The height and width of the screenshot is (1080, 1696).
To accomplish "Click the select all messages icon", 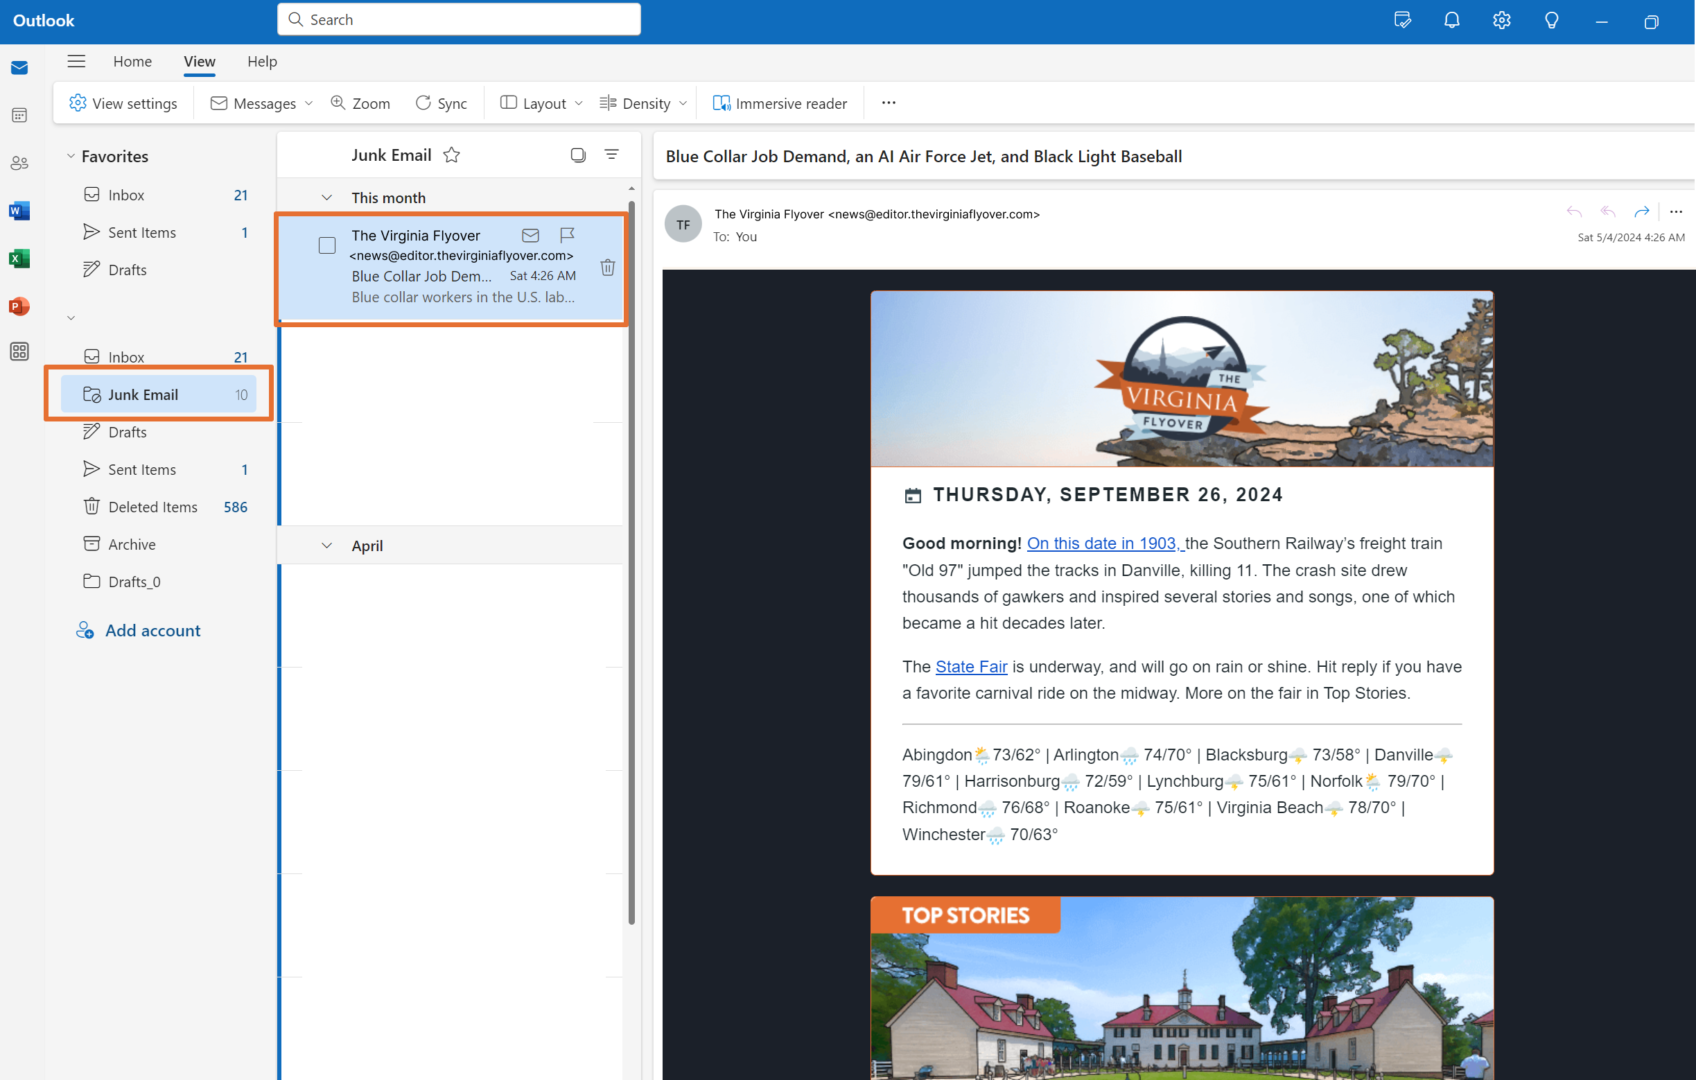I will (x=578, y=155).
